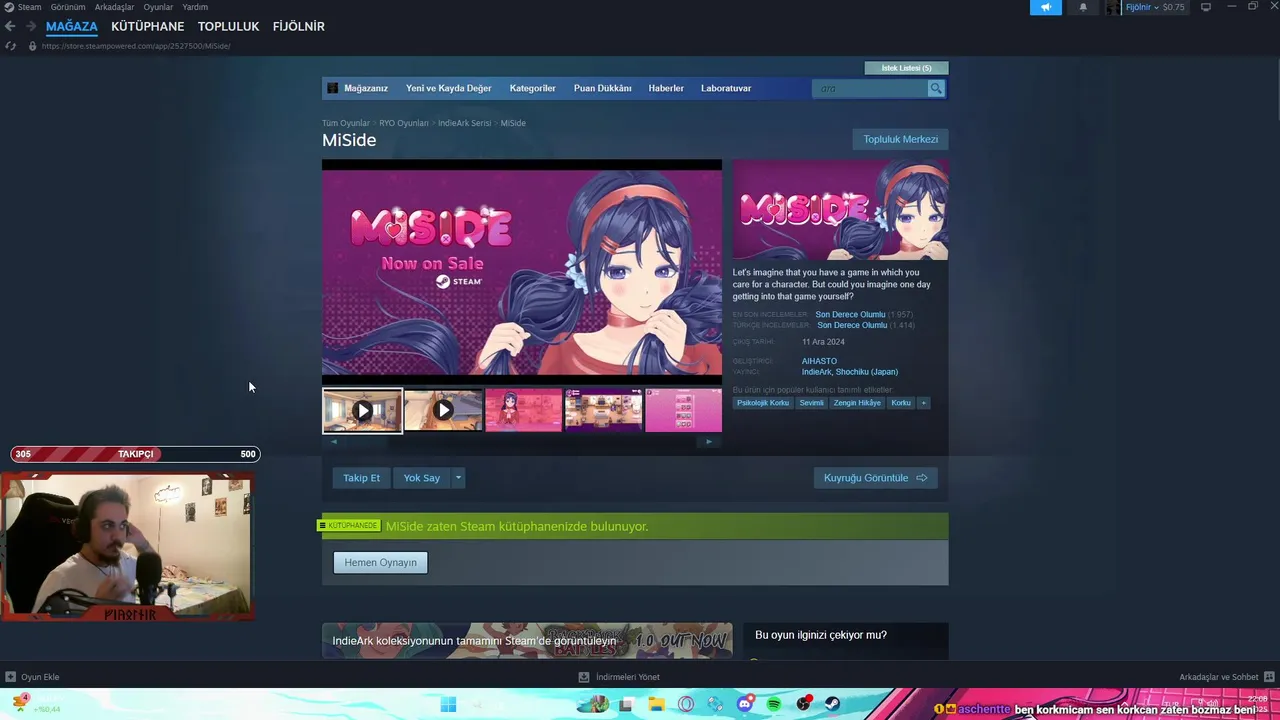Open the Oyunlar menu

click(158, 7)
